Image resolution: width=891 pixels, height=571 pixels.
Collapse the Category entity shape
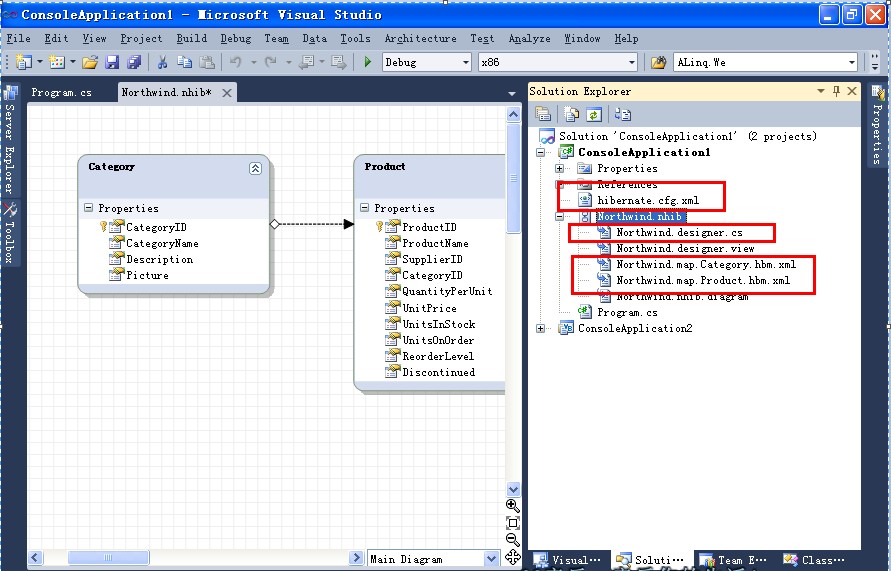[256, 168]
